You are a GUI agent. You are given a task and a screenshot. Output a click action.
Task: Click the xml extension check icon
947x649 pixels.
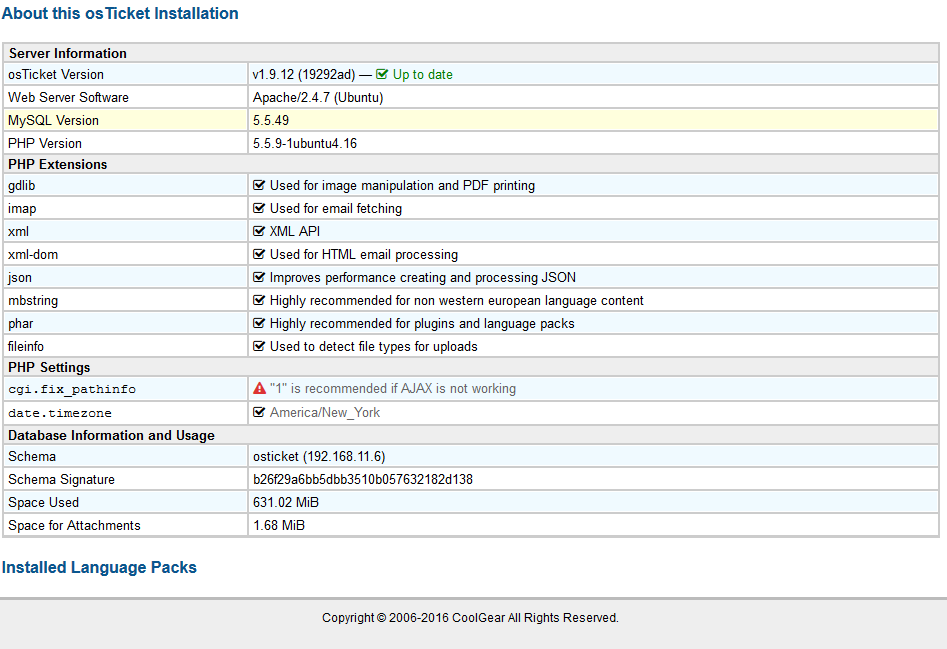point(259,231)
